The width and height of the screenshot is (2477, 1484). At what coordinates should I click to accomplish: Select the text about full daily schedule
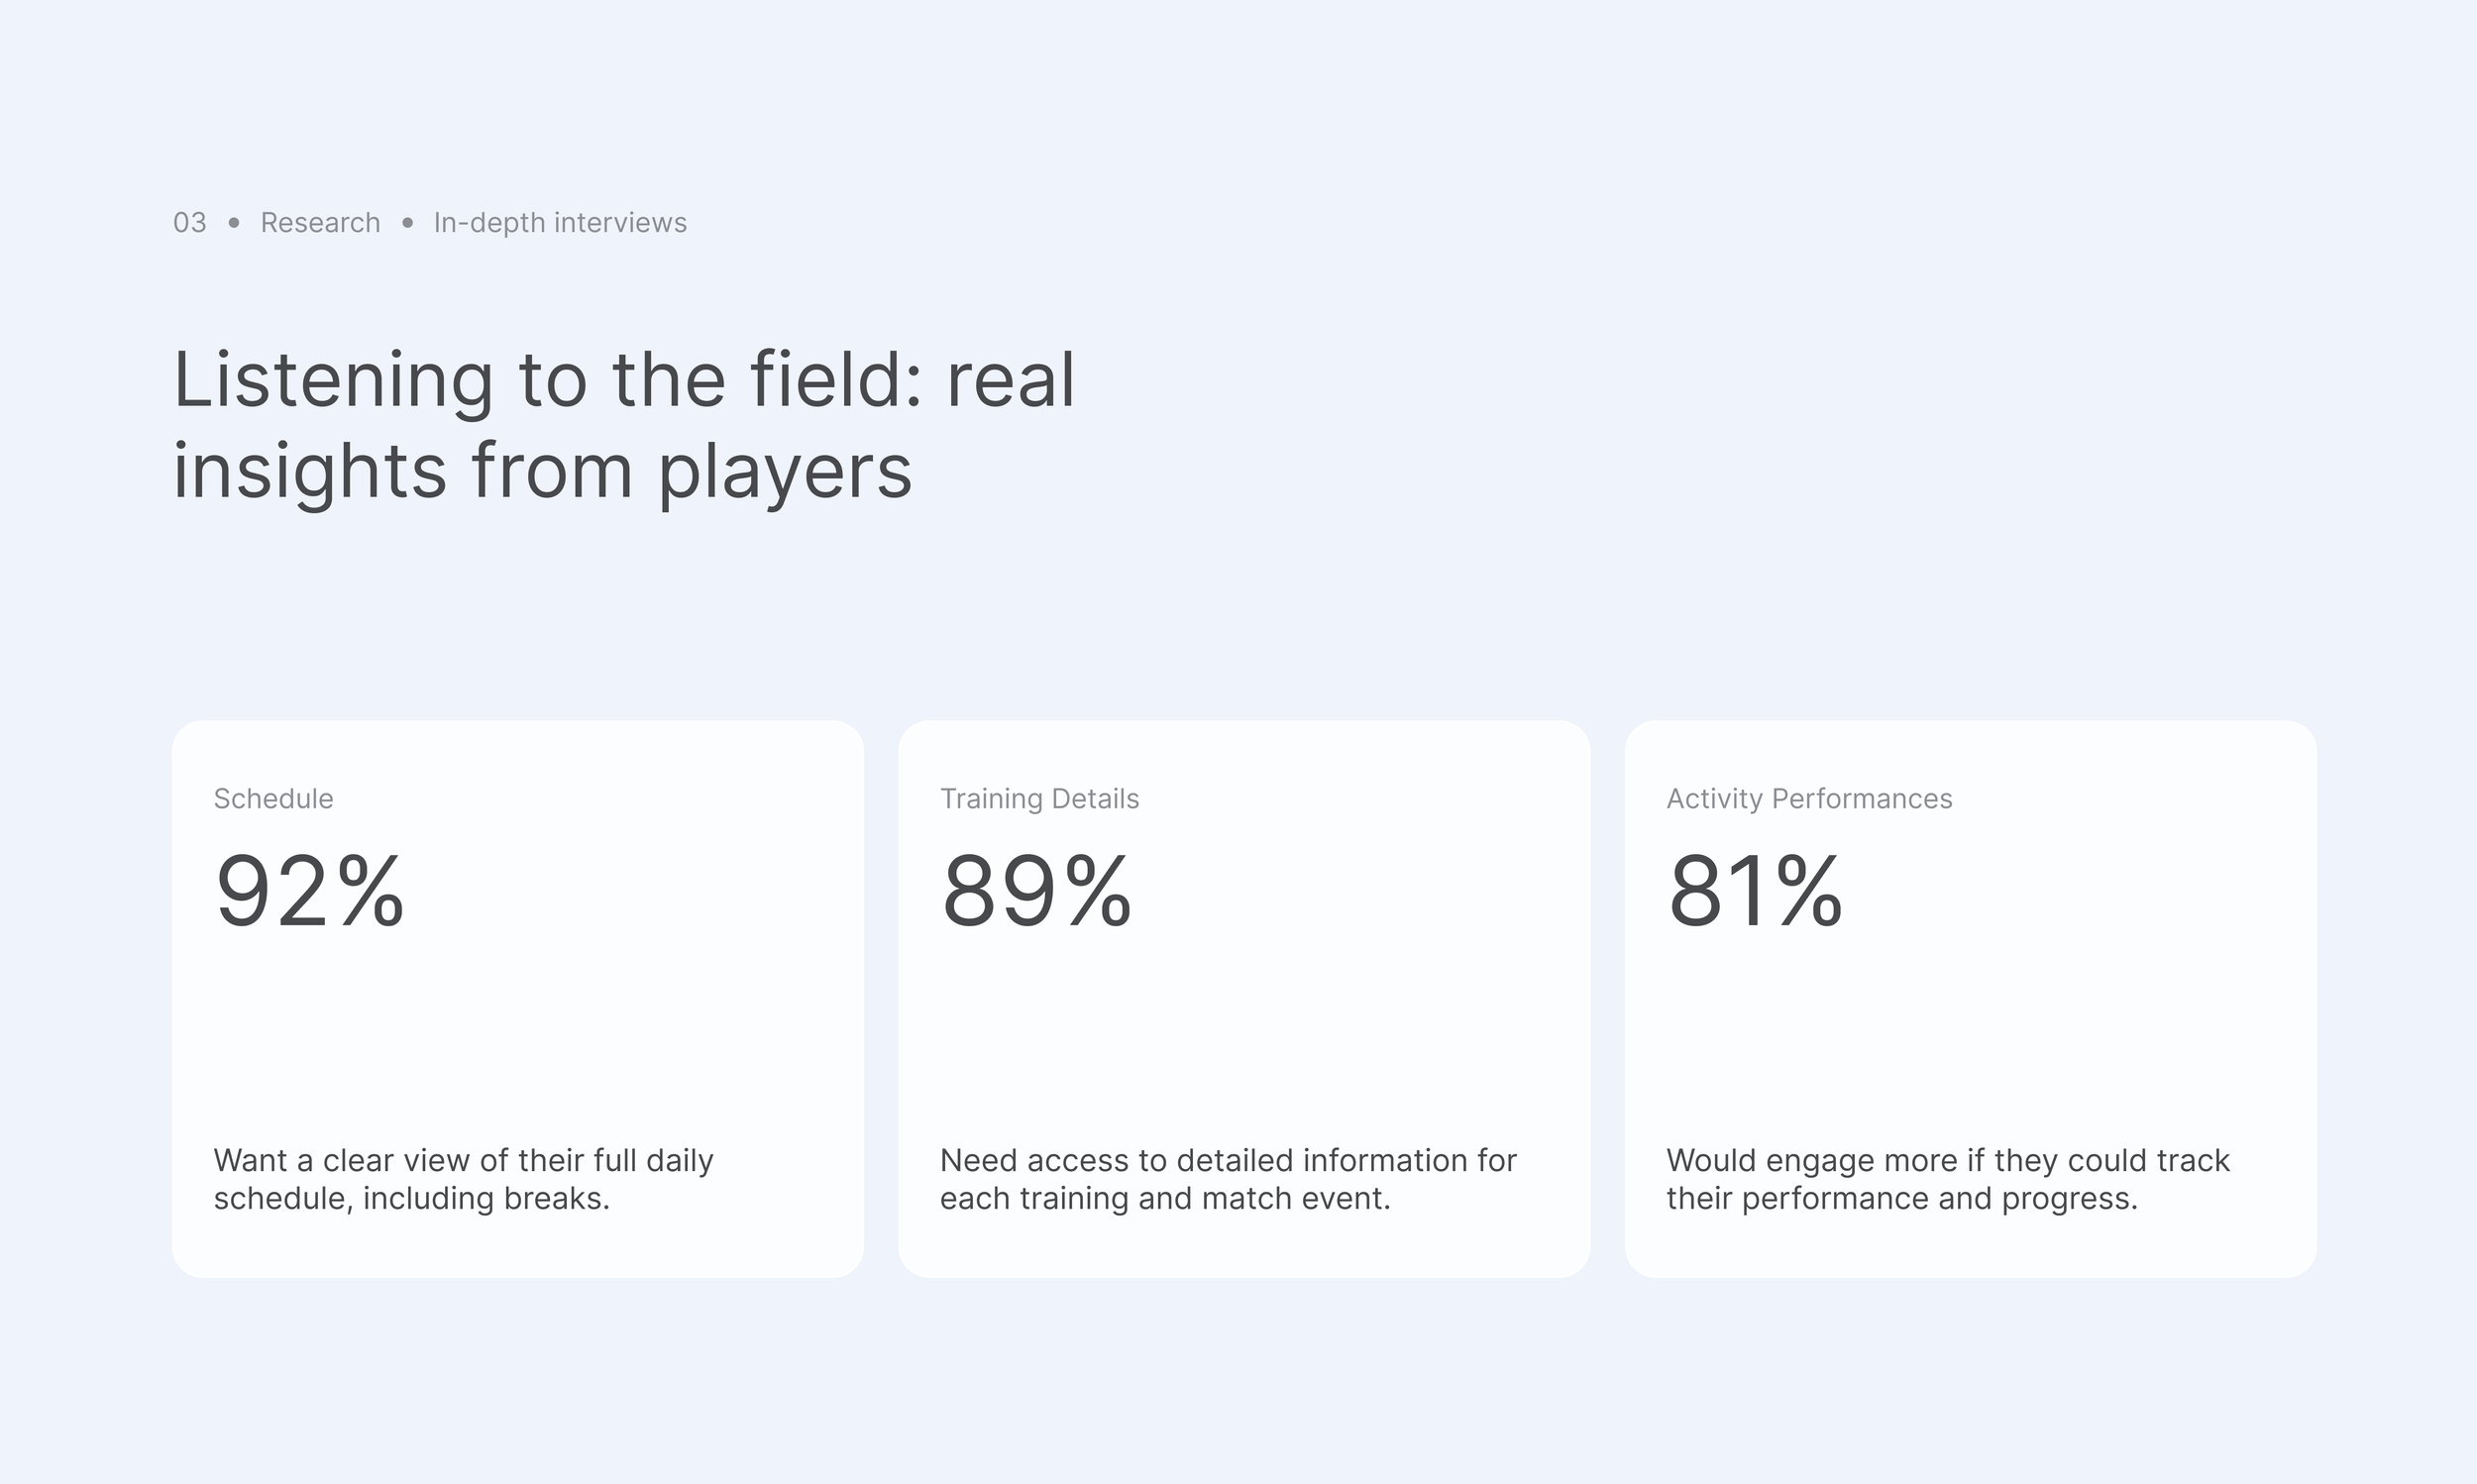coord(463,1179)
